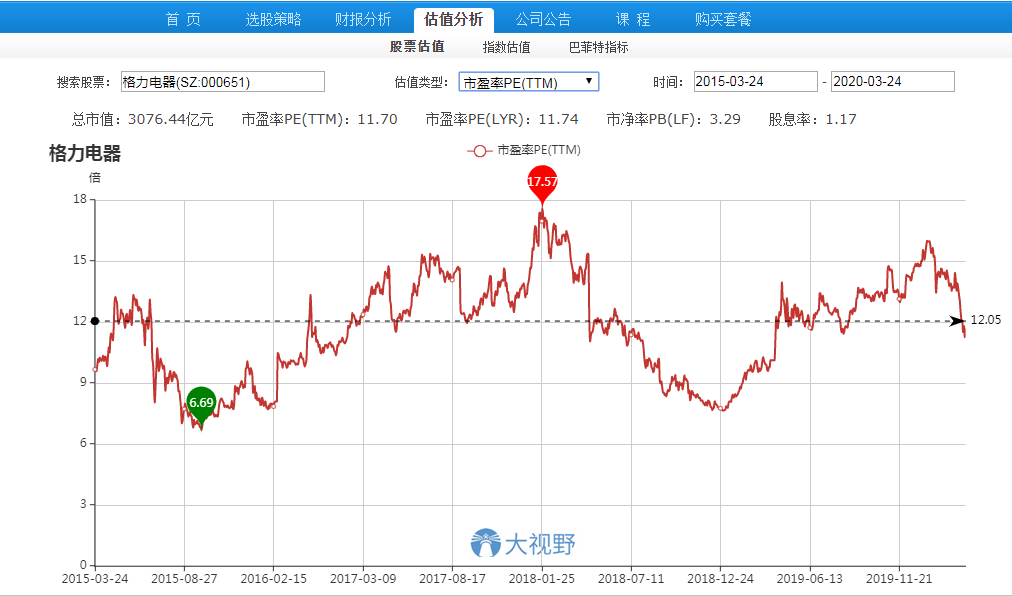Go to the 公司公告 tab
The image size is (1012, 596).
(x=543, y=19)
